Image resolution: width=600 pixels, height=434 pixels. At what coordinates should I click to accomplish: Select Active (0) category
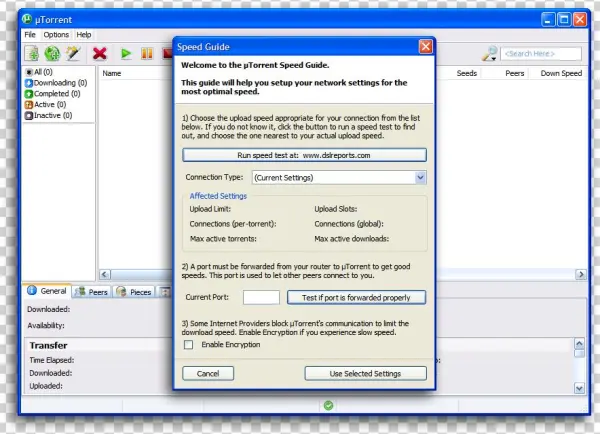[x=46, y=104]
